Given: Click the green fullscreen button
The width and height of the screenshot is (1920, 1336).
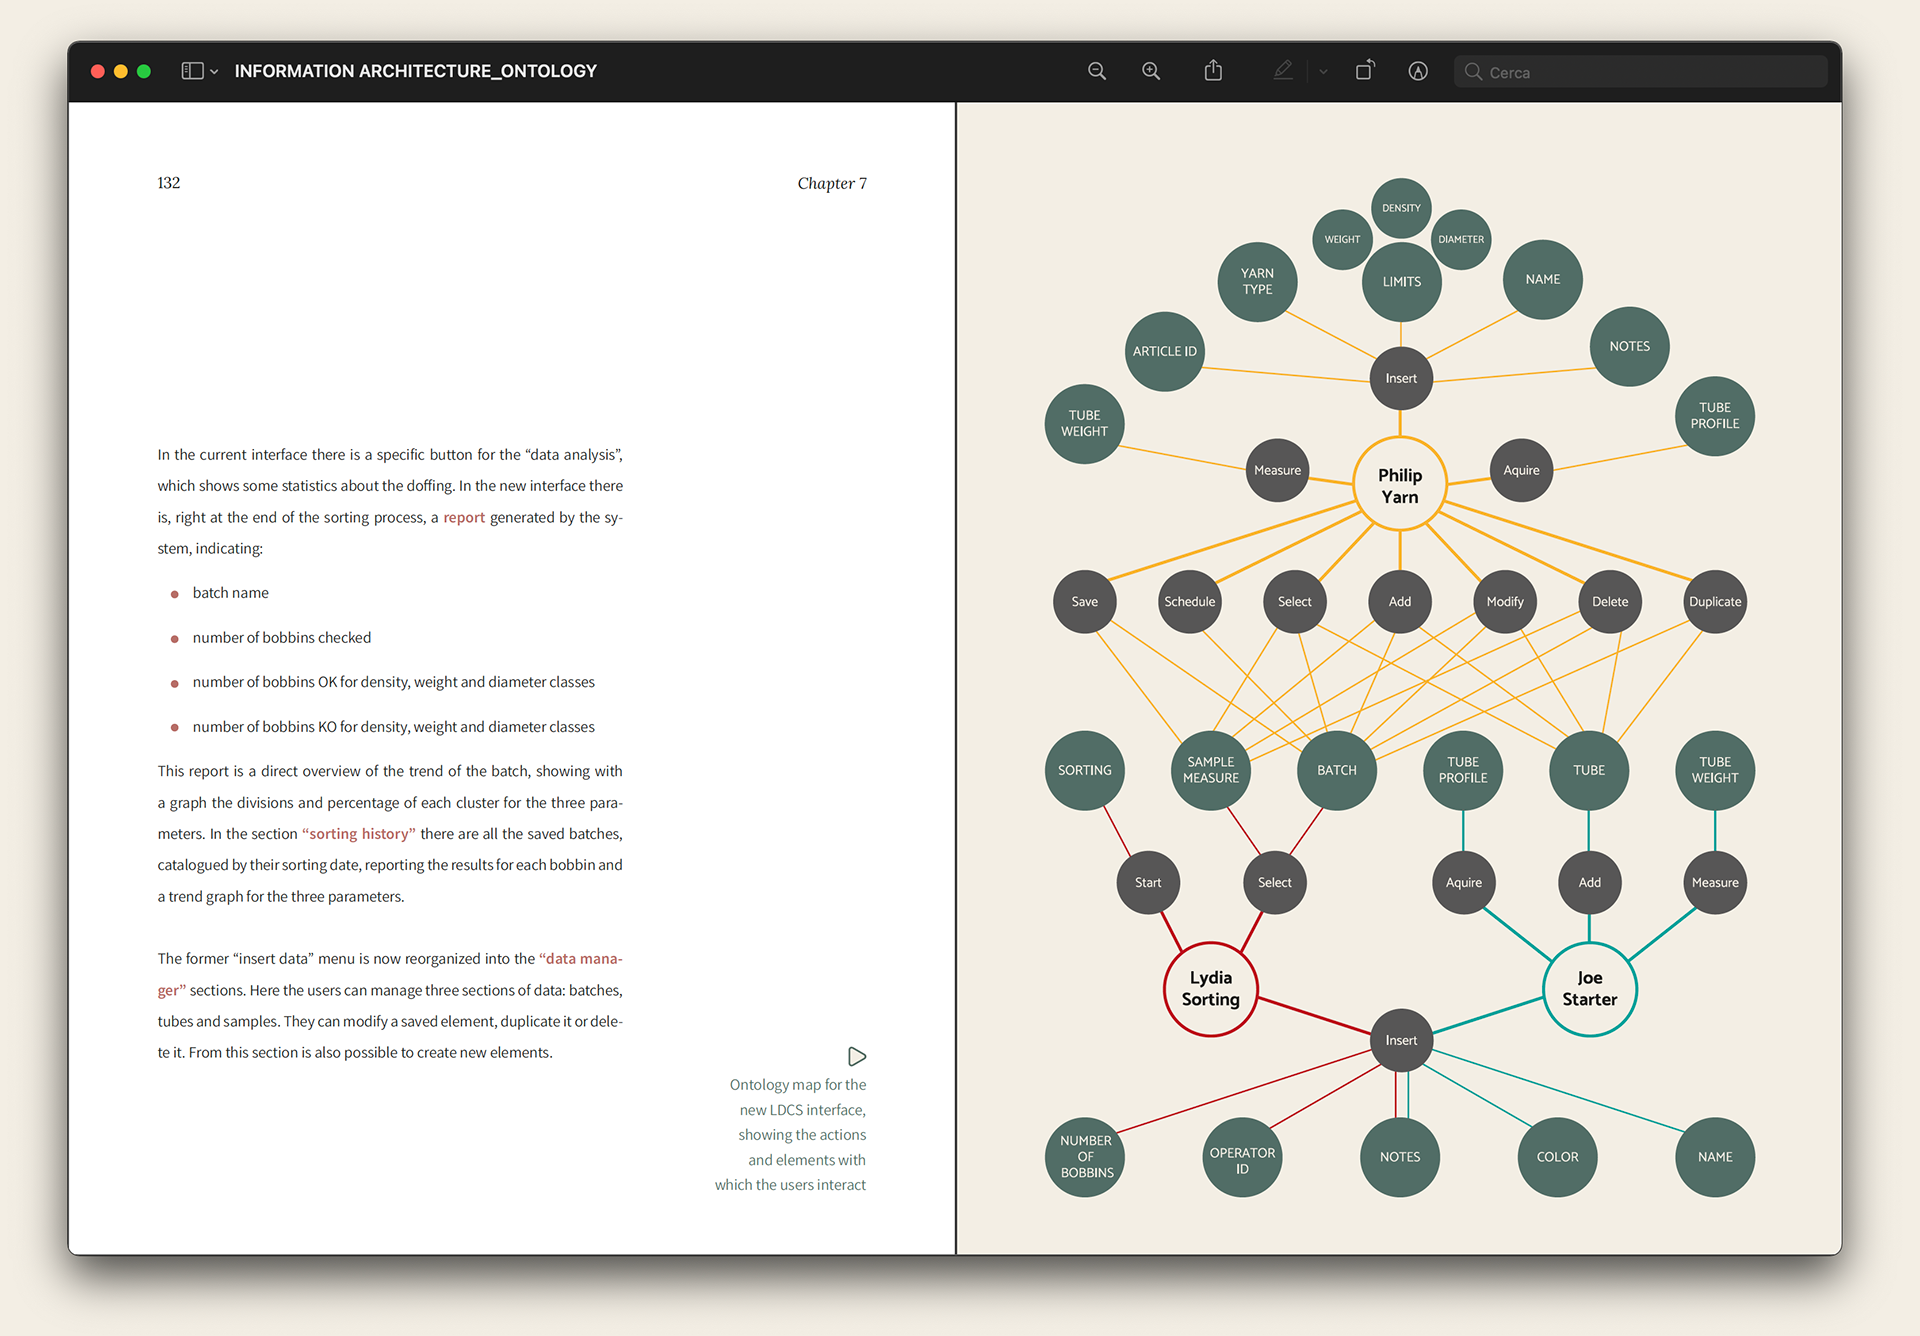Looking at the screenshot, I should pos(144,71).
